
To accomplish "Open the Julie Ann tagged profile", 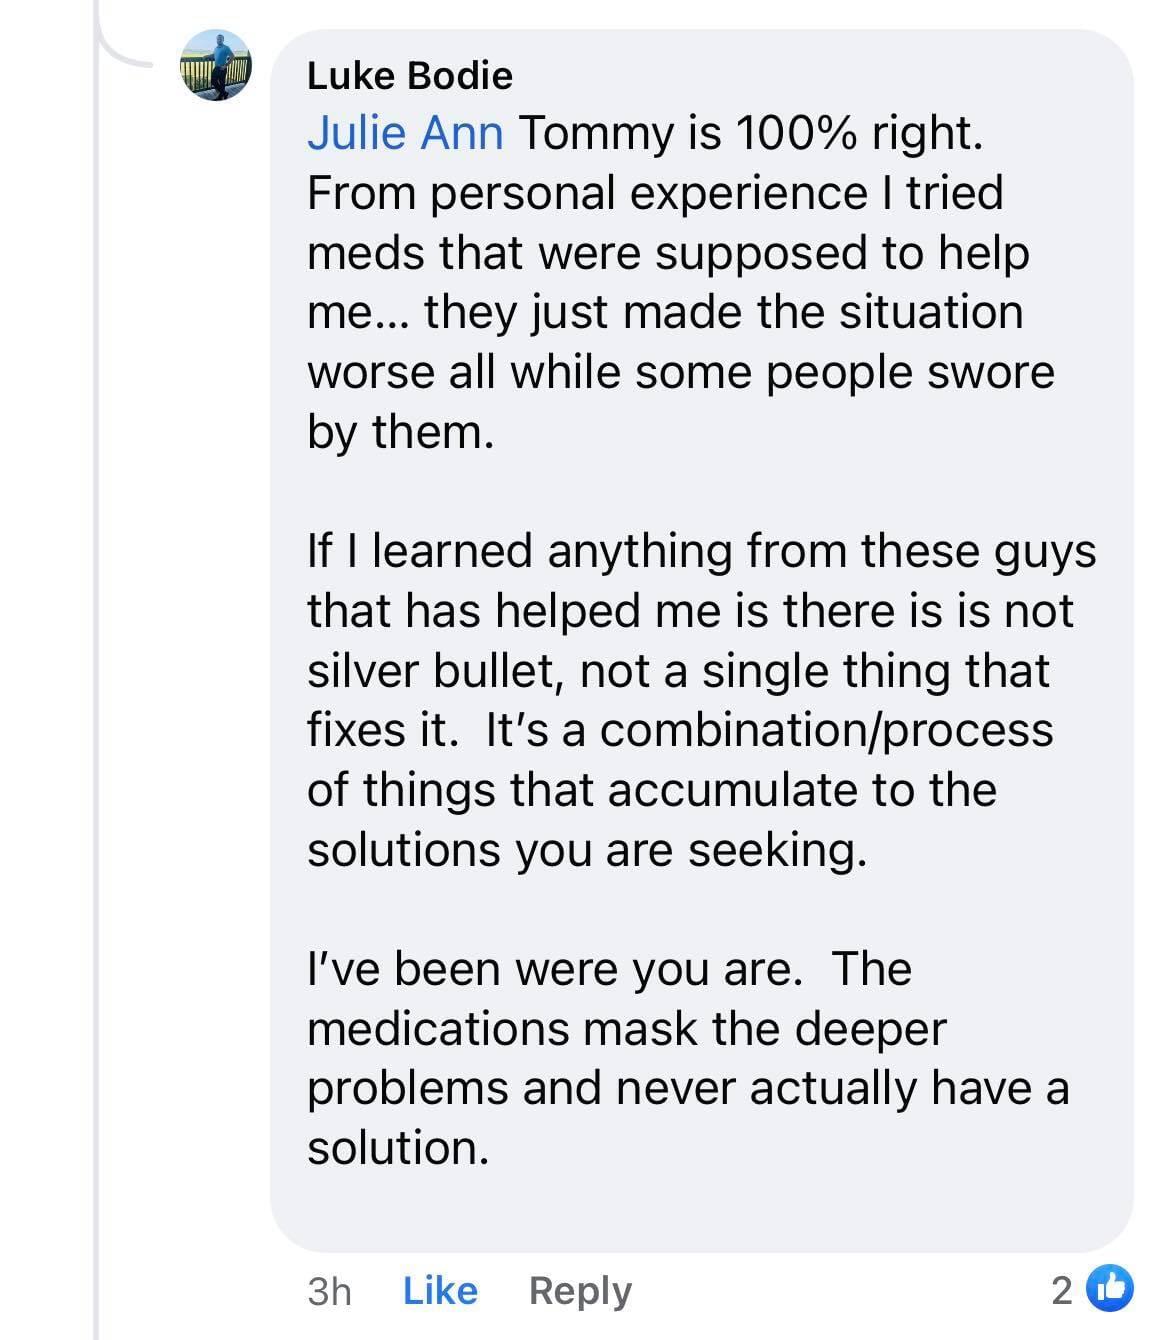I will coord(405,134).
